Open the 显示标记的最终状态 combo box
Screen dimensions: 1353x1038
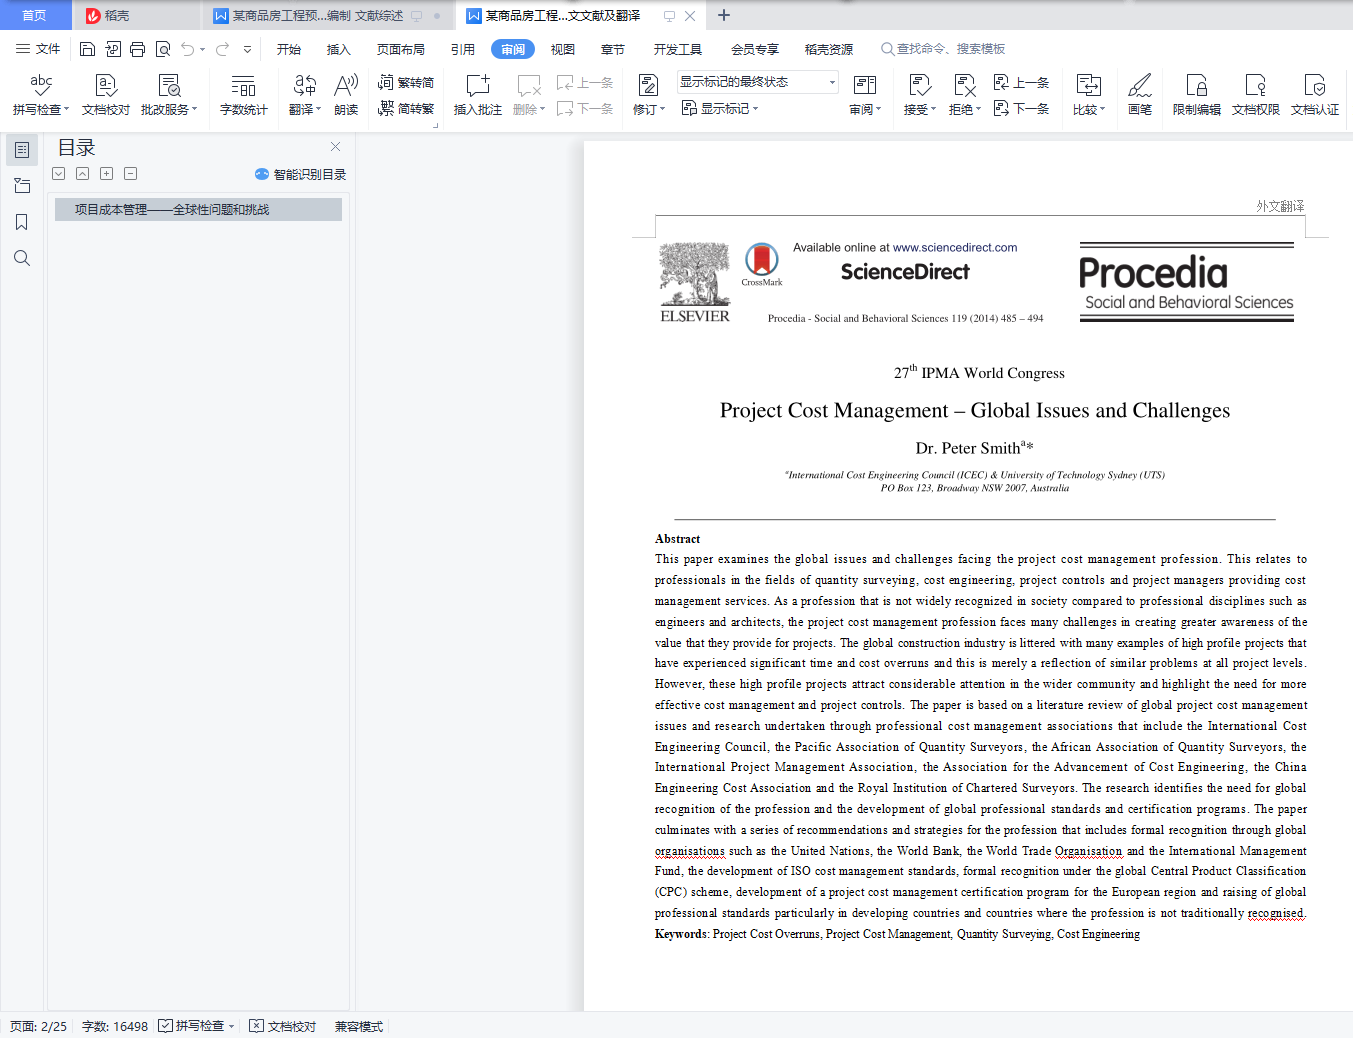point(757,82)
